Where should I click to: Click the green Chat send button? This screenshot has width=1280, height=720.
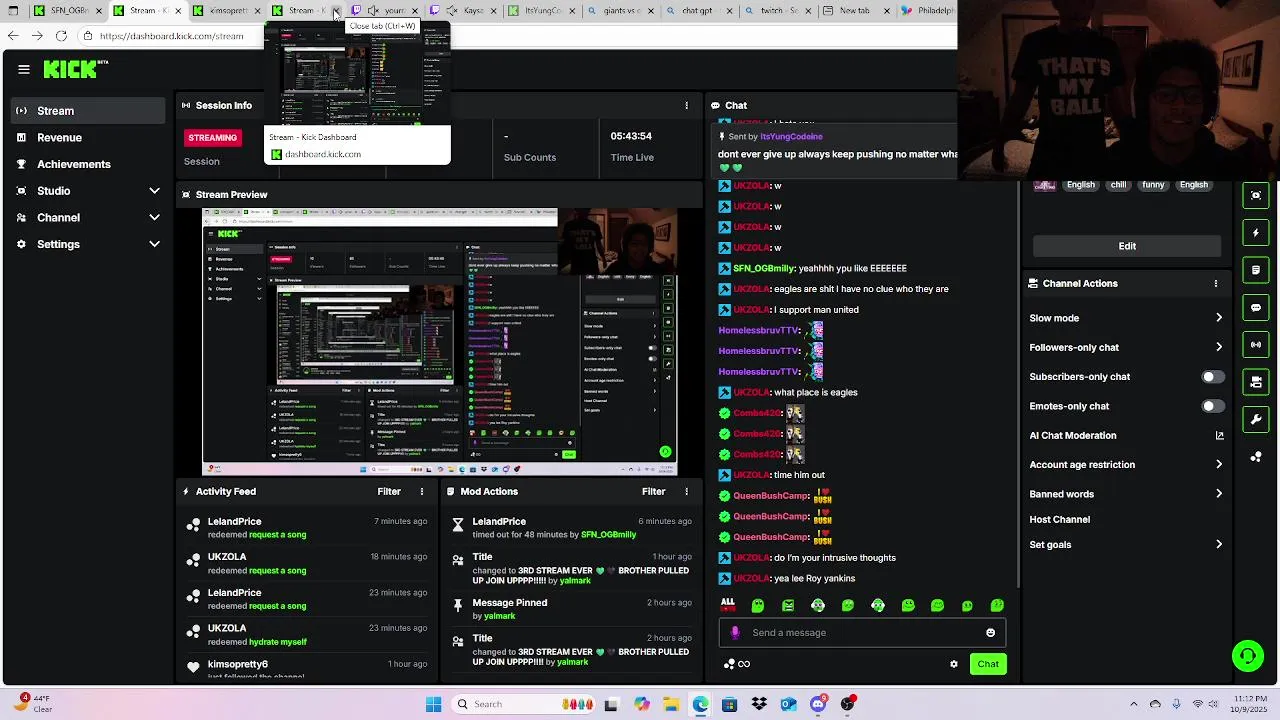[x=988, y=664]
